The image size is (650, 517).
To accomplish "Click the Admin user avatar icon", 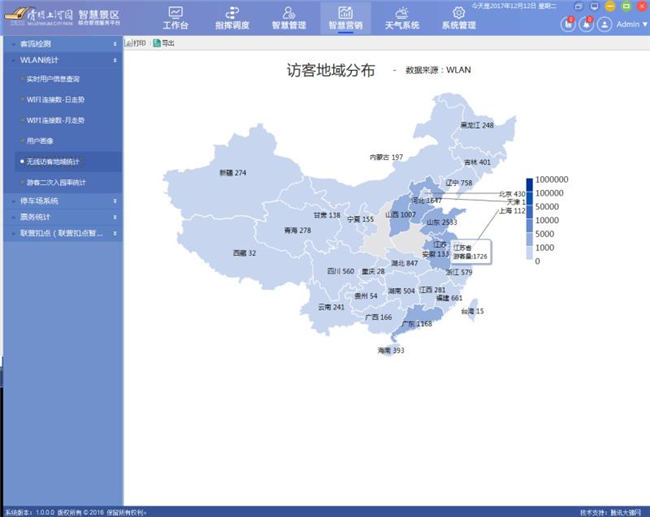I will [606, 23].
